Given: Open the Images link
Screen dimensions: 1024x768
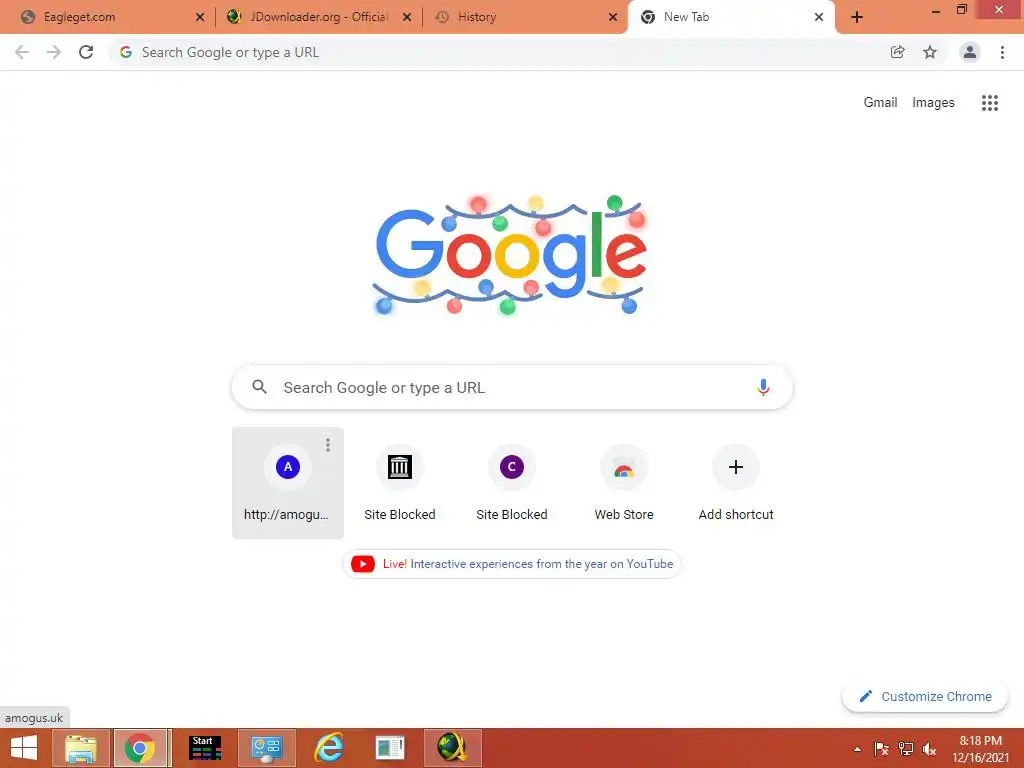Looking at the screenshot, I should pyautogui.click(x=933, y=103).
